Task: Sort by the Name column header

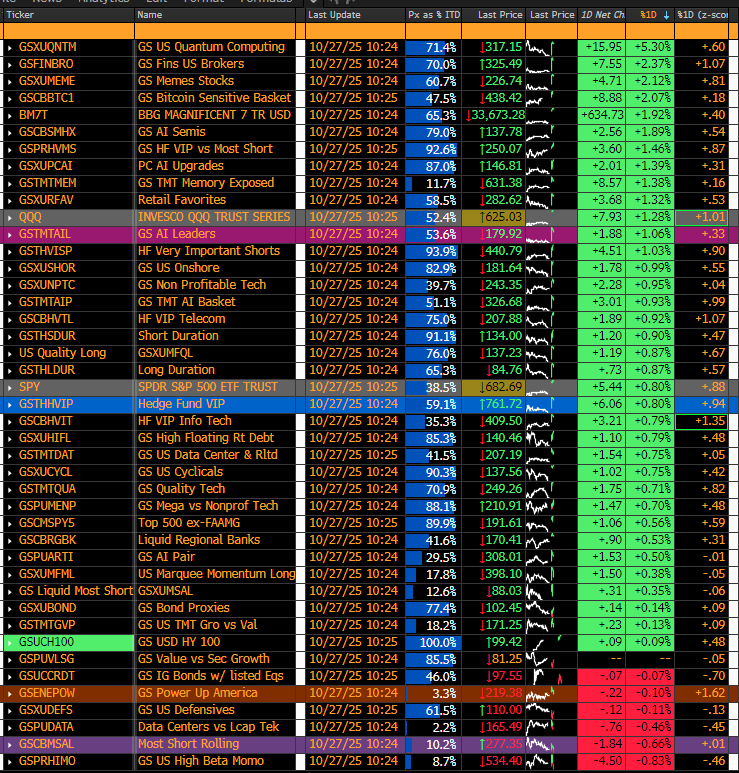Action: [214, 15]
